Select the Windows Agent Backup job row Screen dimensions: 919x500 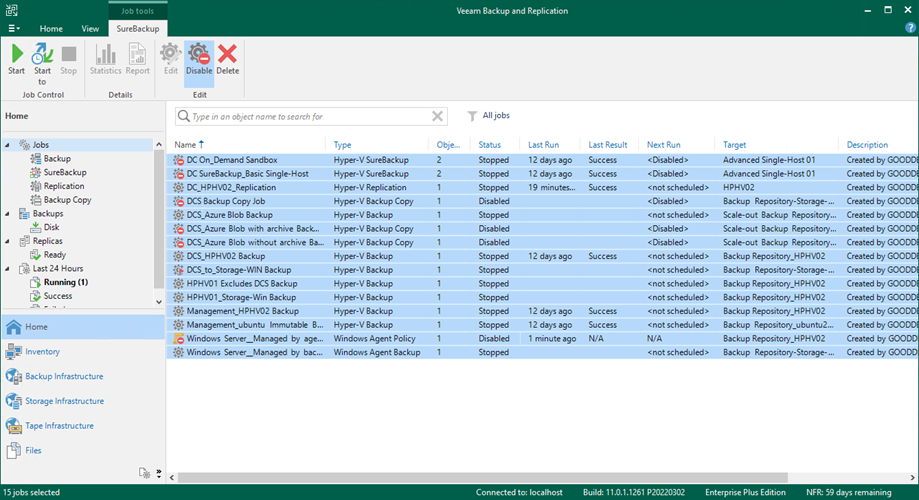(542, 352)
